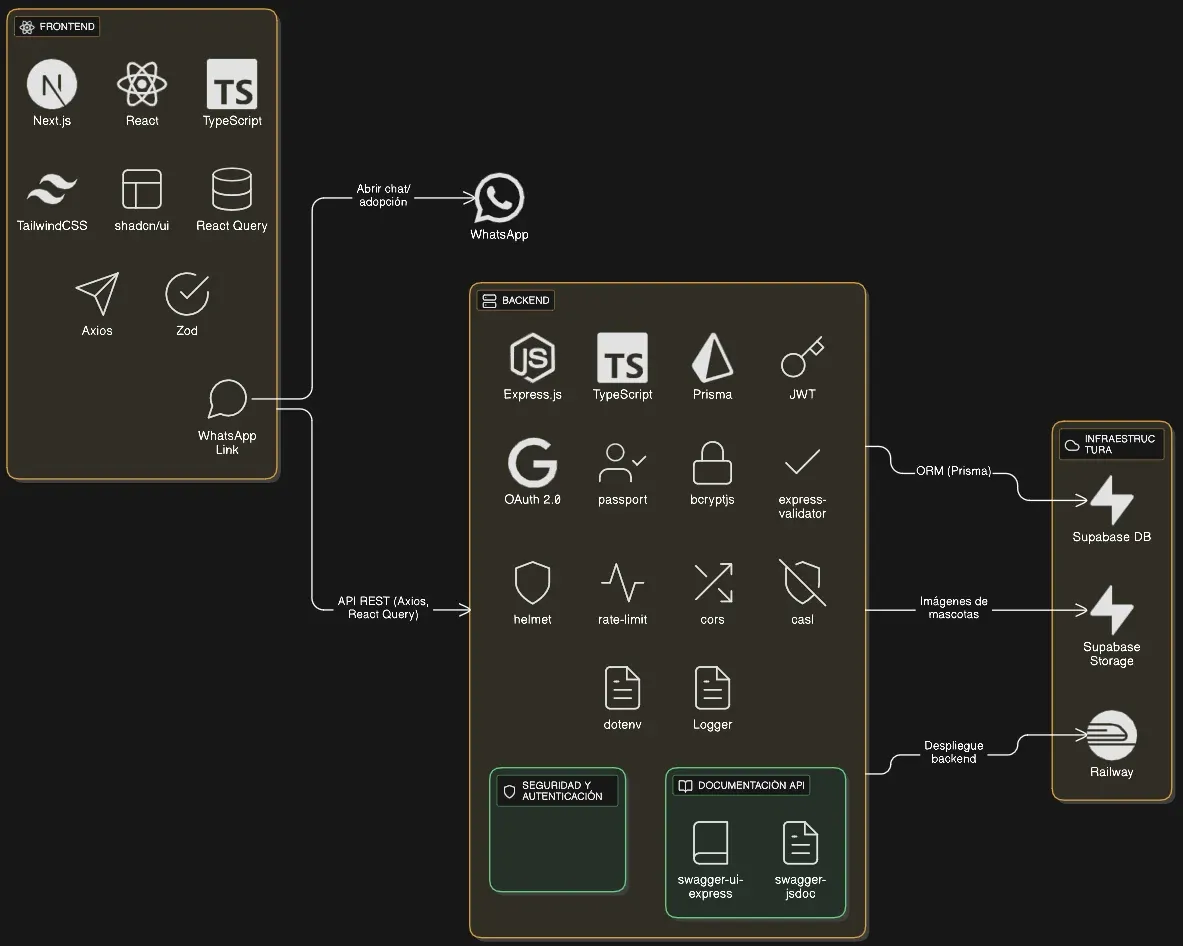This screenshot has height=946, width=1183.
Task: Select the Zod checkmark circle icon
Action: [x=187, y=294]
